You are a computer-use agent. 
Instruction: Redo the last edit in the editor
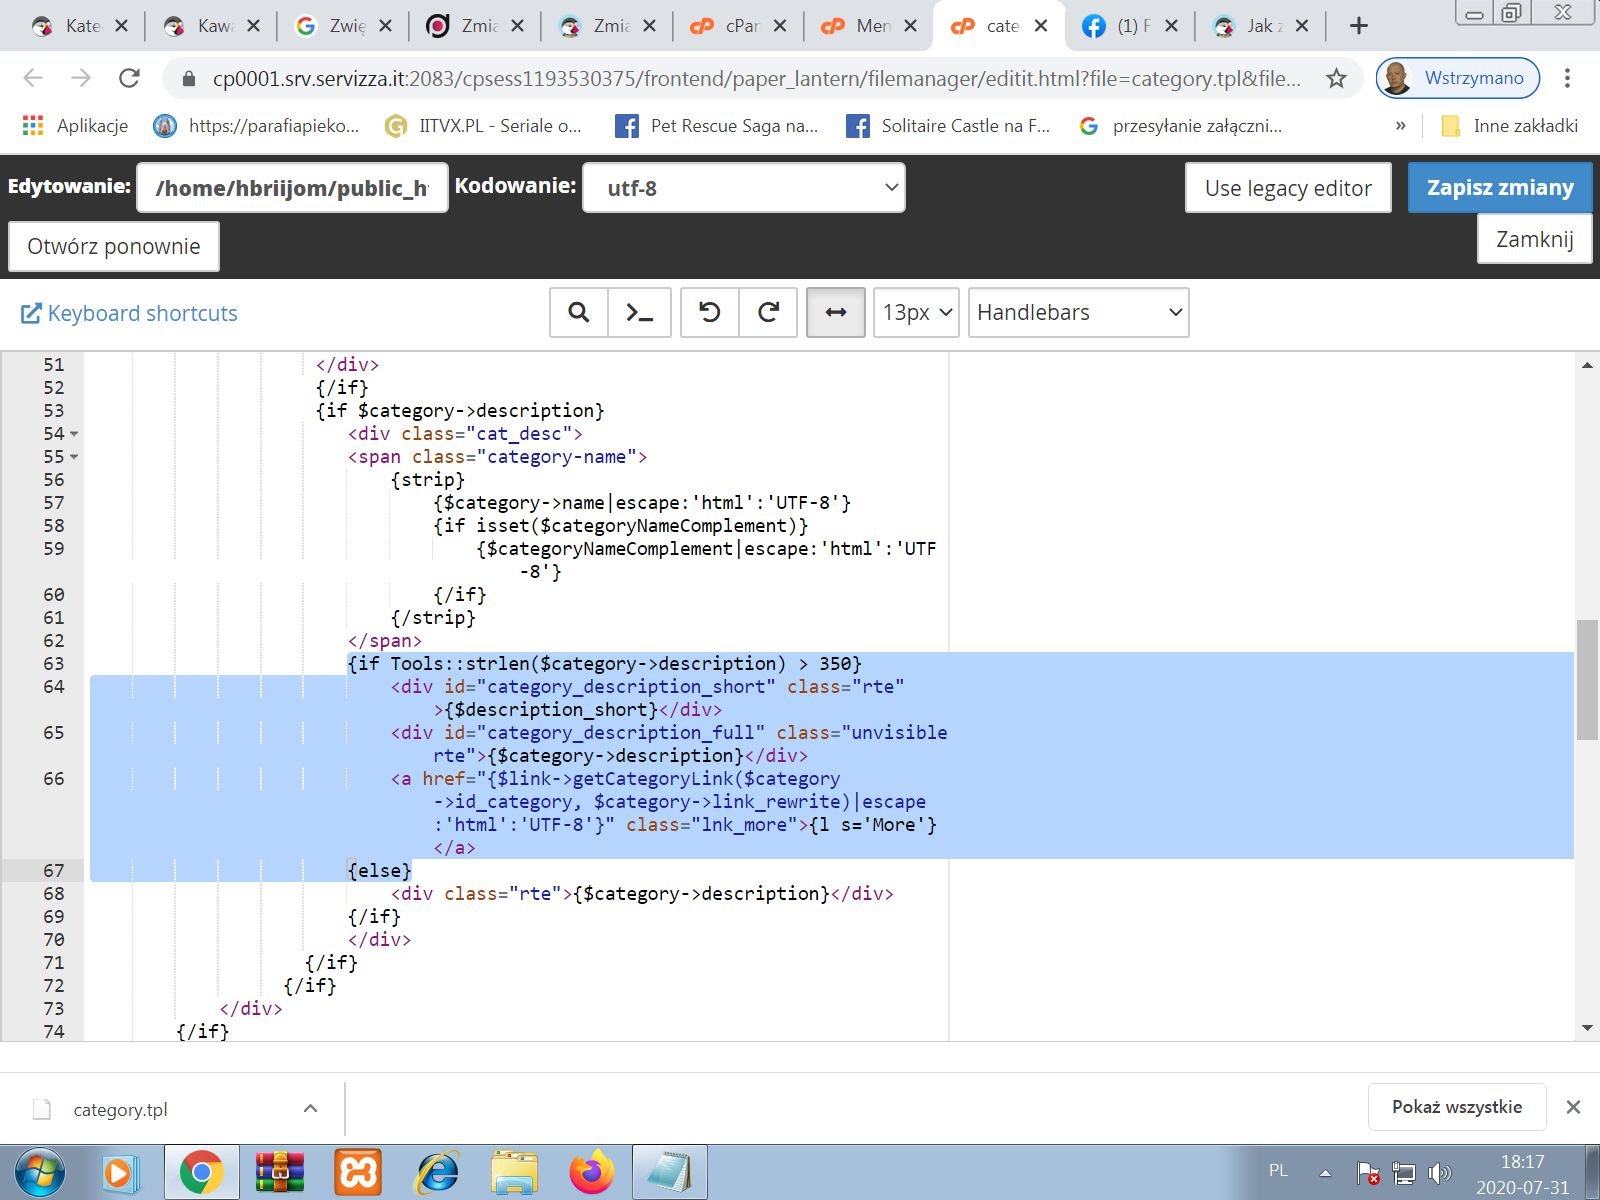click(768, 313)
